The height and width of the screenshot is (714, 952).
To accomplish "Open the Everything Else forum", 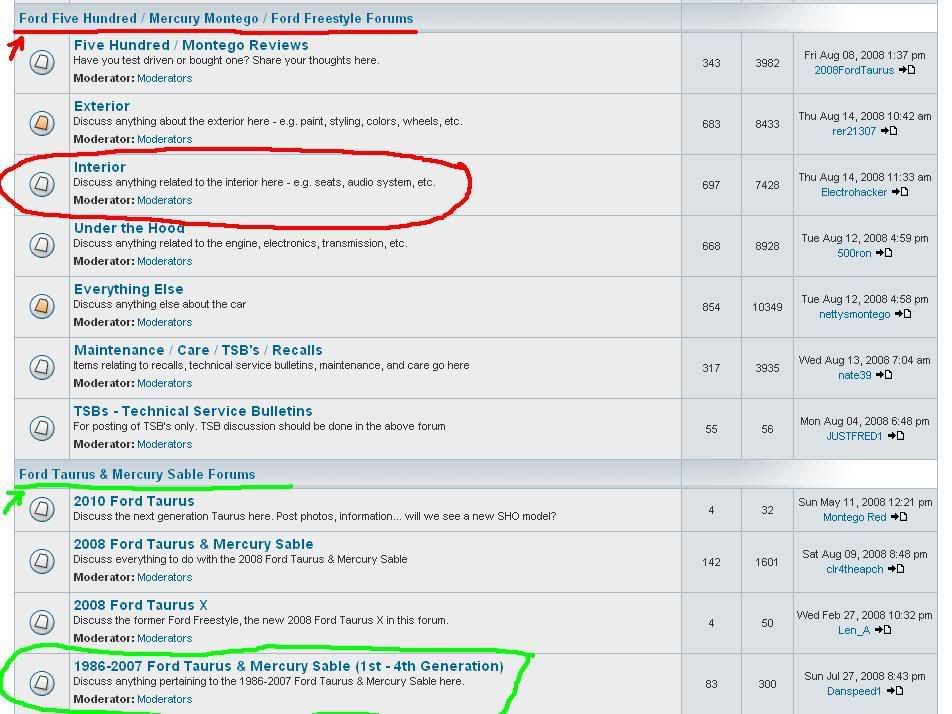I will click(129, 289).
